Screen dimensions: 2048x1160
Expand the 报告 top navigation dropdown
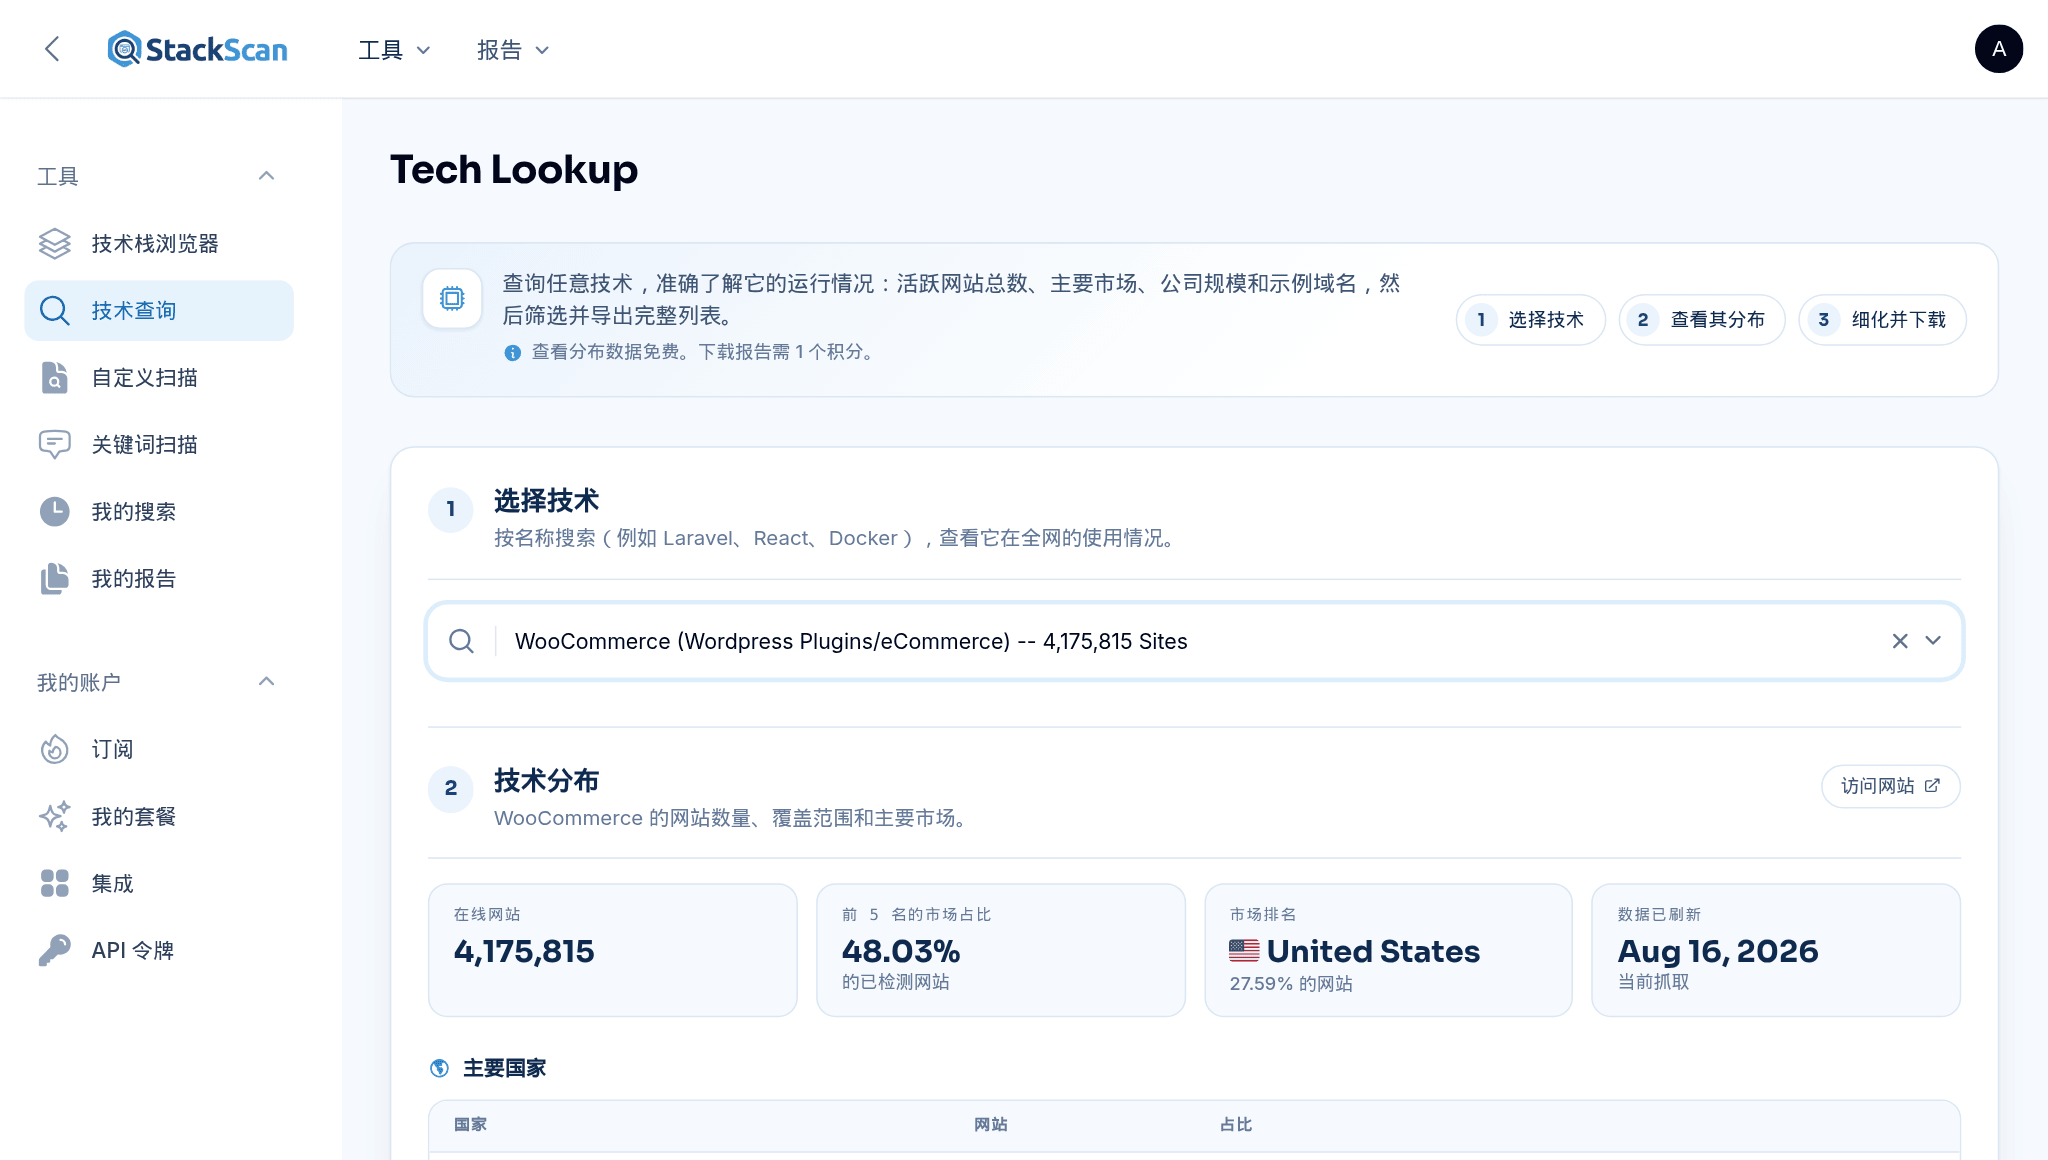(x=513, y=50)
